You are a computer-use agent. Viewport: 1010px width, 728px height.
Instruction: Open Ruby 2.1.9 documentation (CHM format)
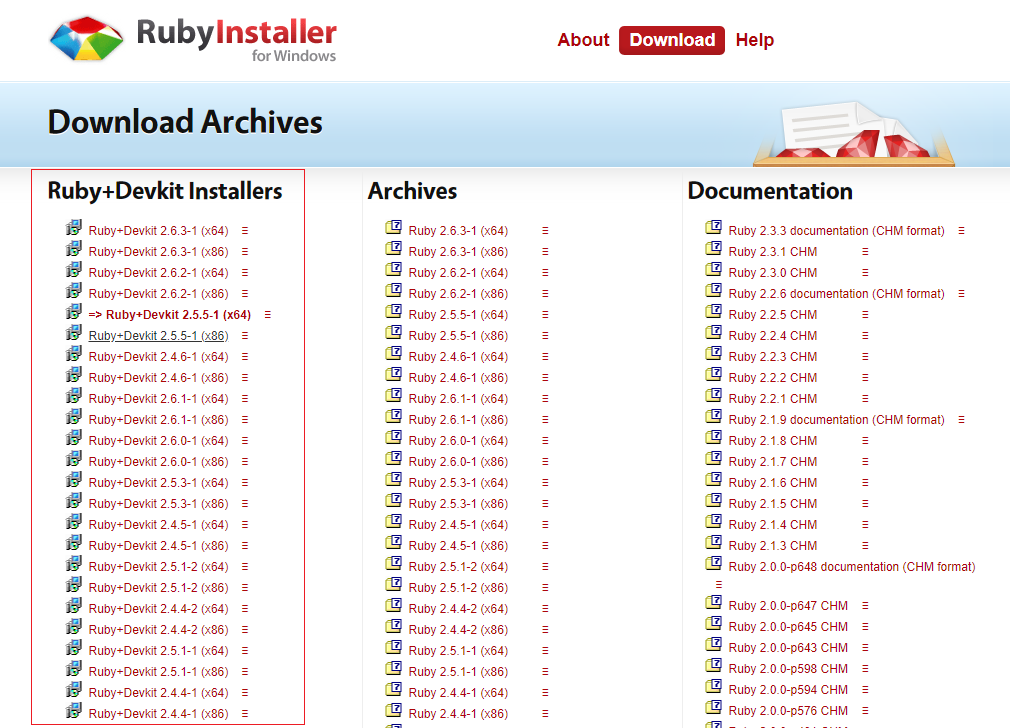pyautogui.click(x=836, y=420)
